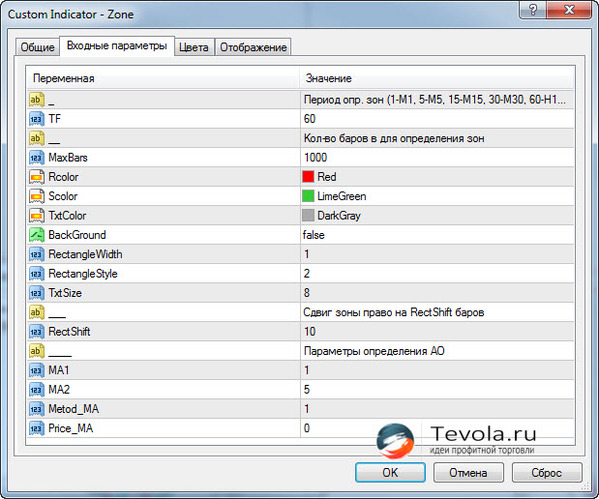This screenshot has height=499, width=599.
Task: Click the Red color swatch
Action: click(308, 177)
